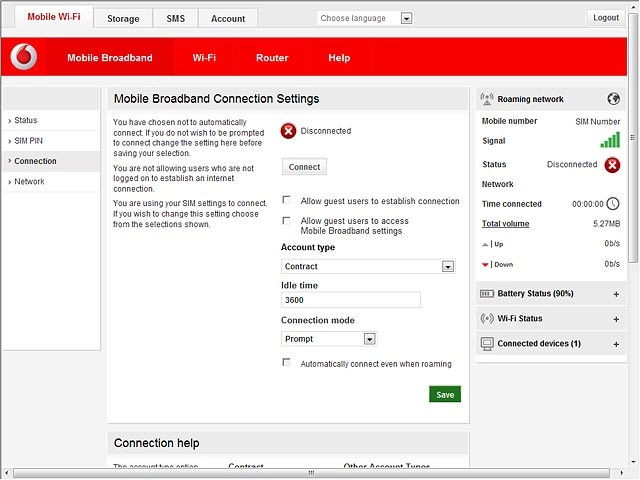The width and height of the screenshot is (640, 480).
Task: Click the connected devices monitor icon
Action: point(487,344)
